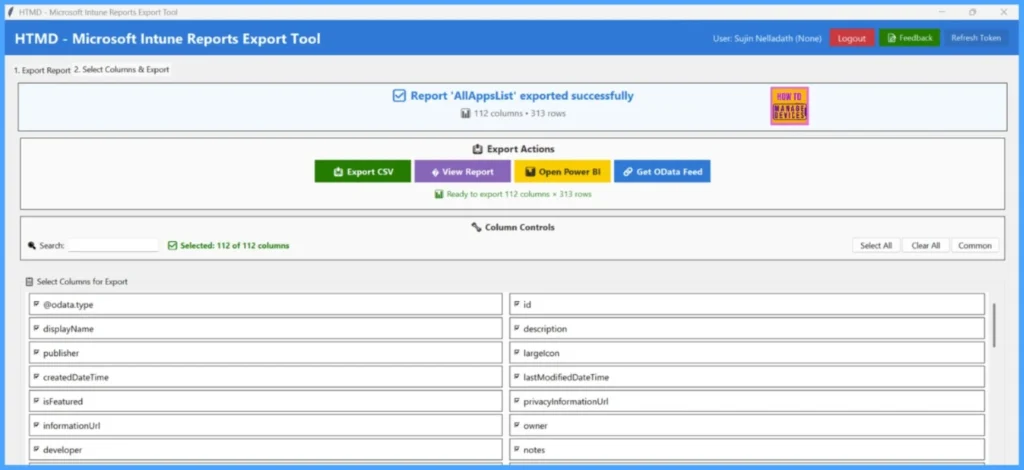This screenshot has width=1024, height=470.
Task: Open the Feedback button
Action: coord(910,38)
